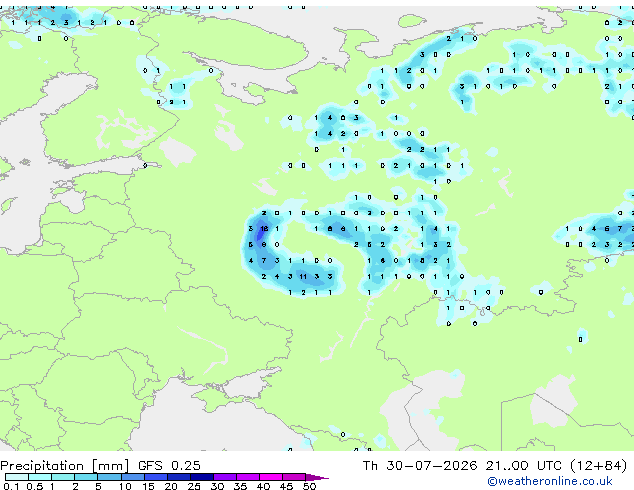Click the '0.1' label on the legend scale
Viewport: 634px width, 490px height.
(x=11, y=486)
